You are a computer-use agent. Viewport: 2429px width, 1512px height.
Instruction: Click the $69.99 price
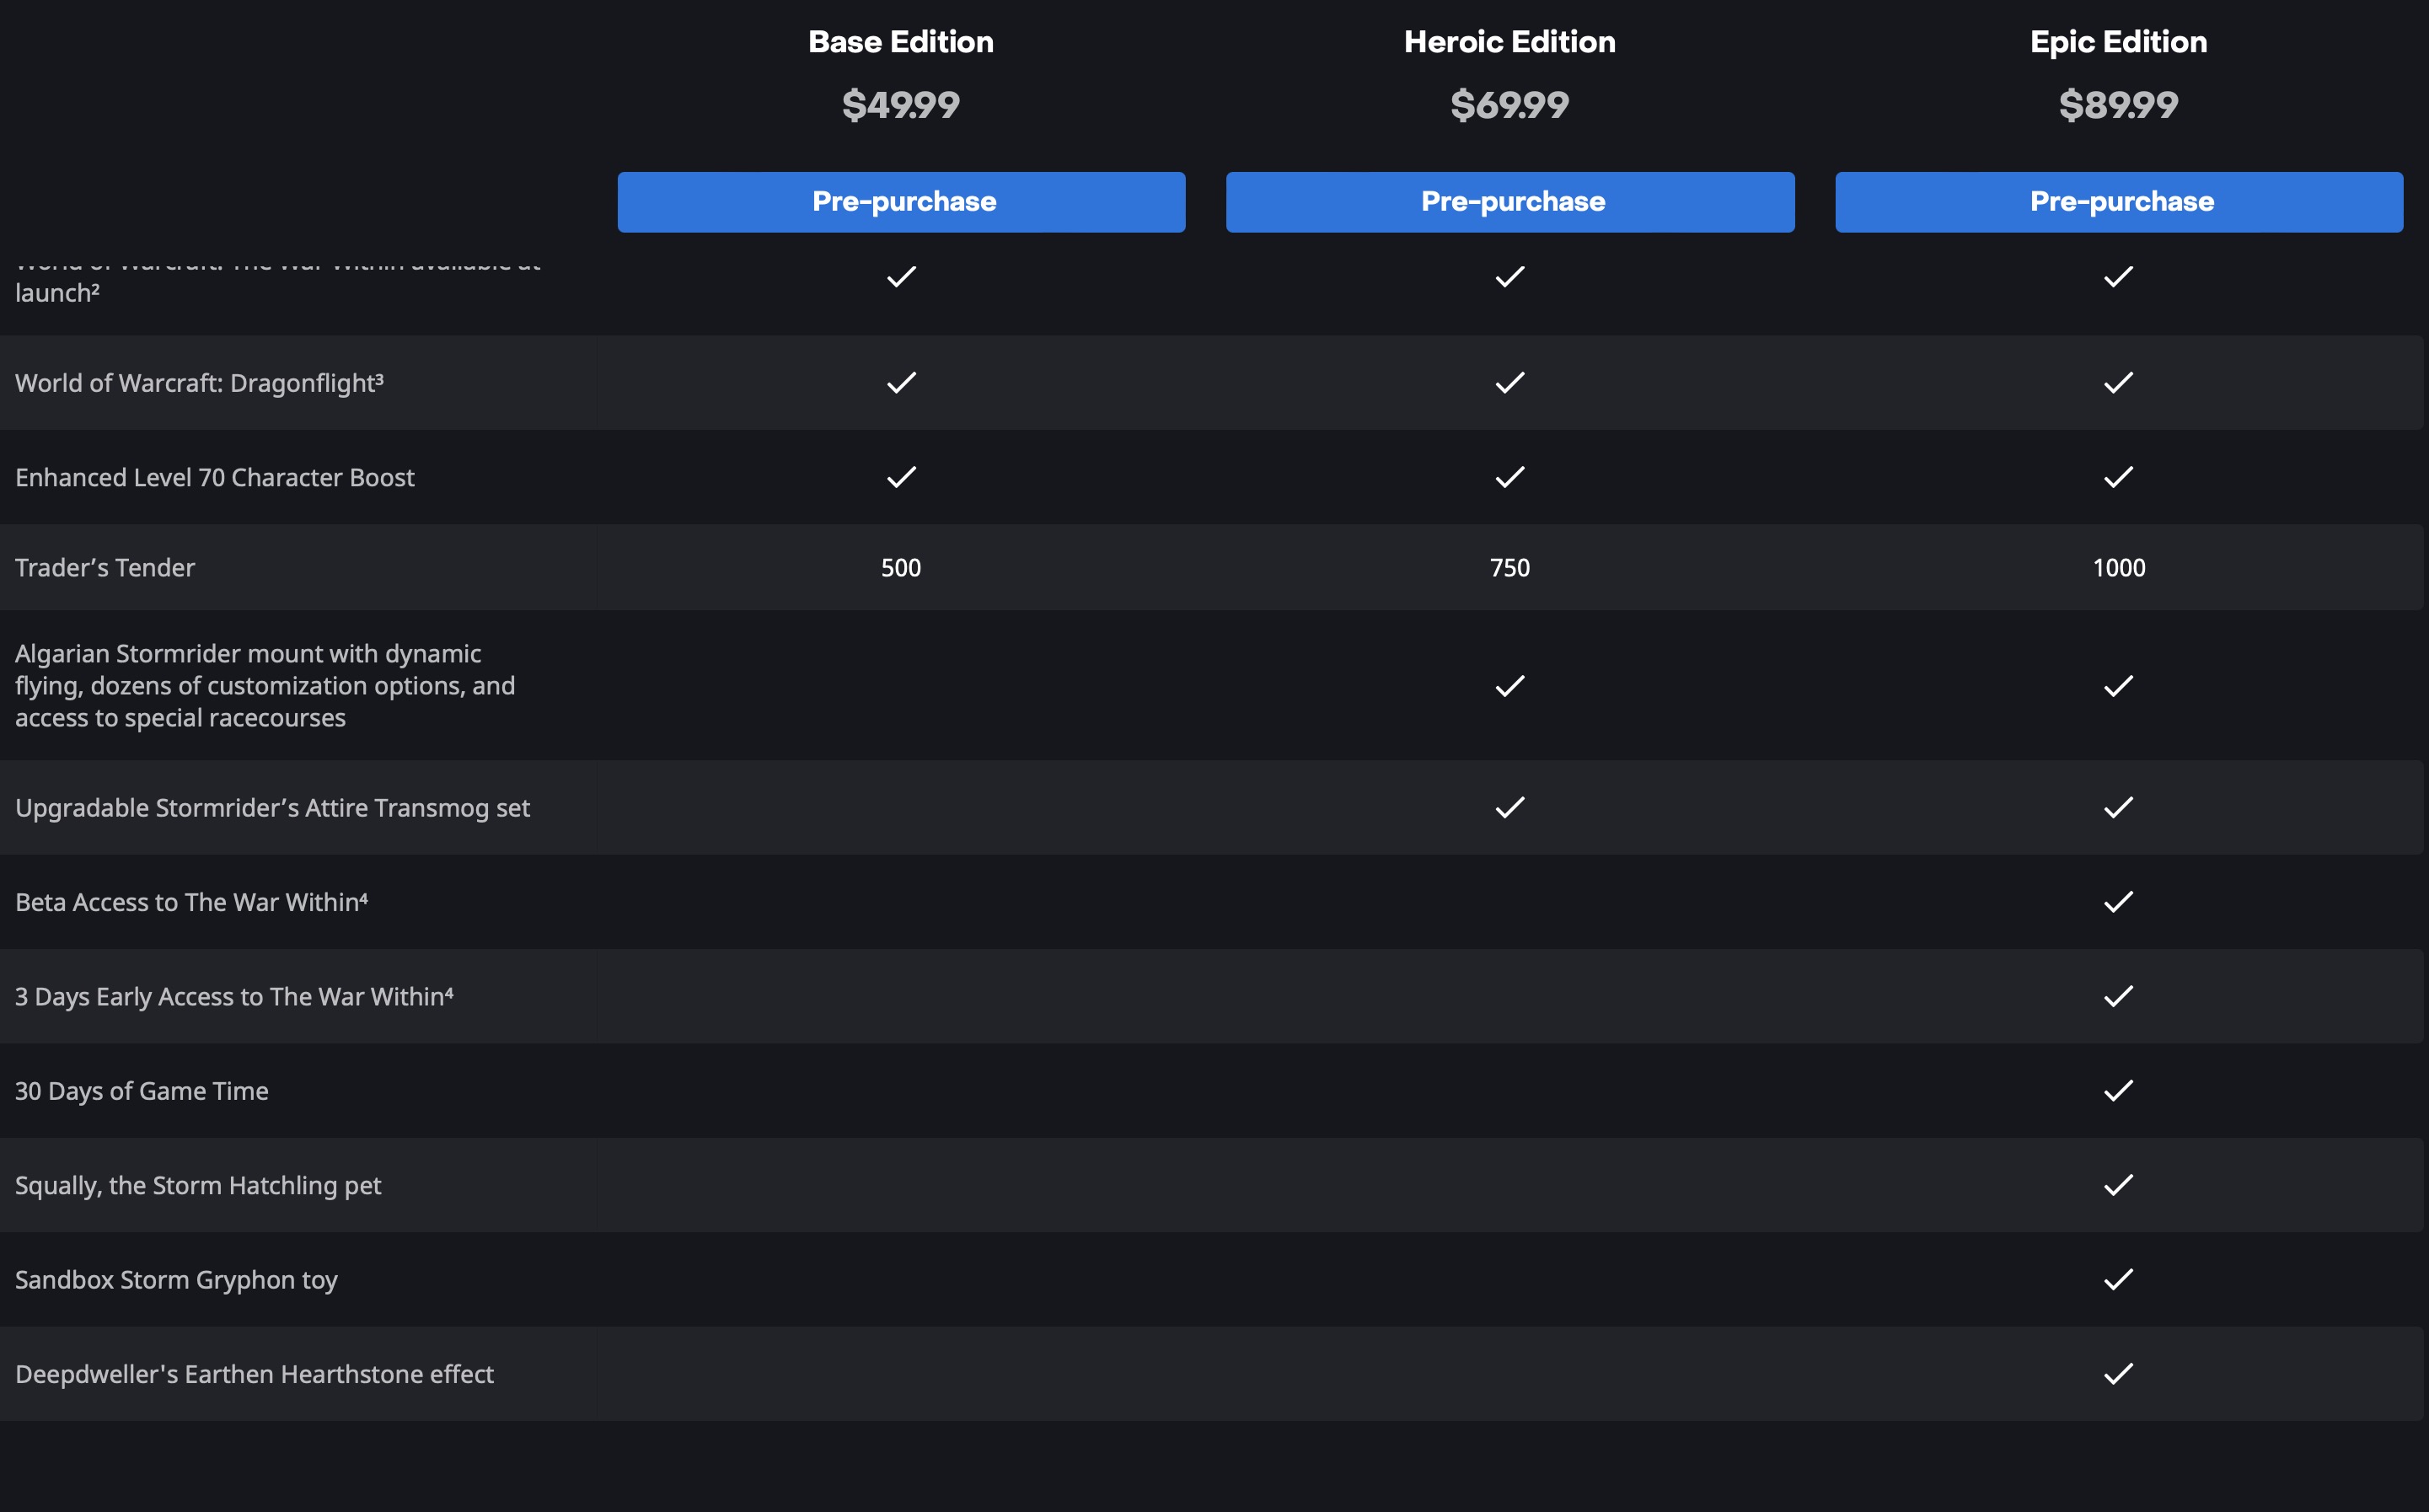coord(1510,105)
